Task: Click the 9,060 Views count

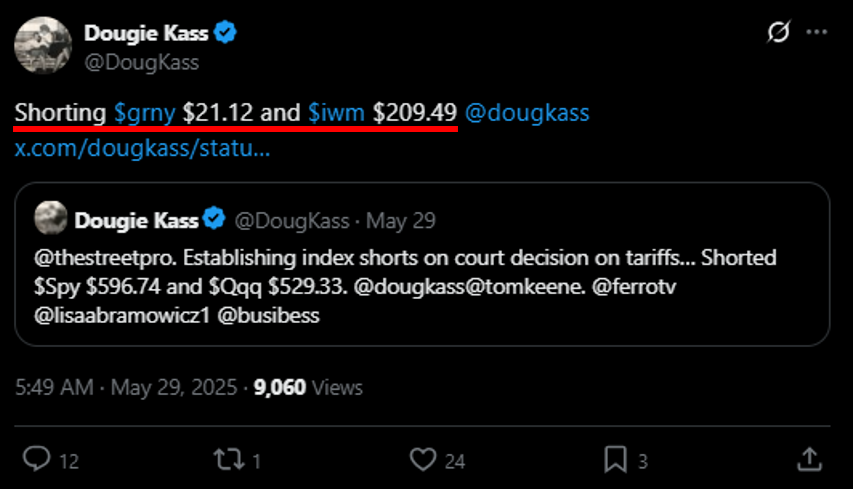Action: click(x=308, y=387)
